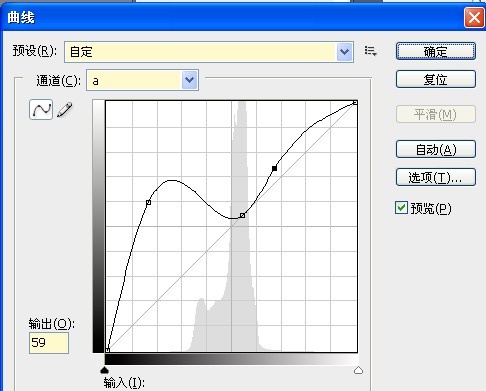Close the 曲线 curves dialog
Viewport: 486px width, 391px height.
pos(474,18)
